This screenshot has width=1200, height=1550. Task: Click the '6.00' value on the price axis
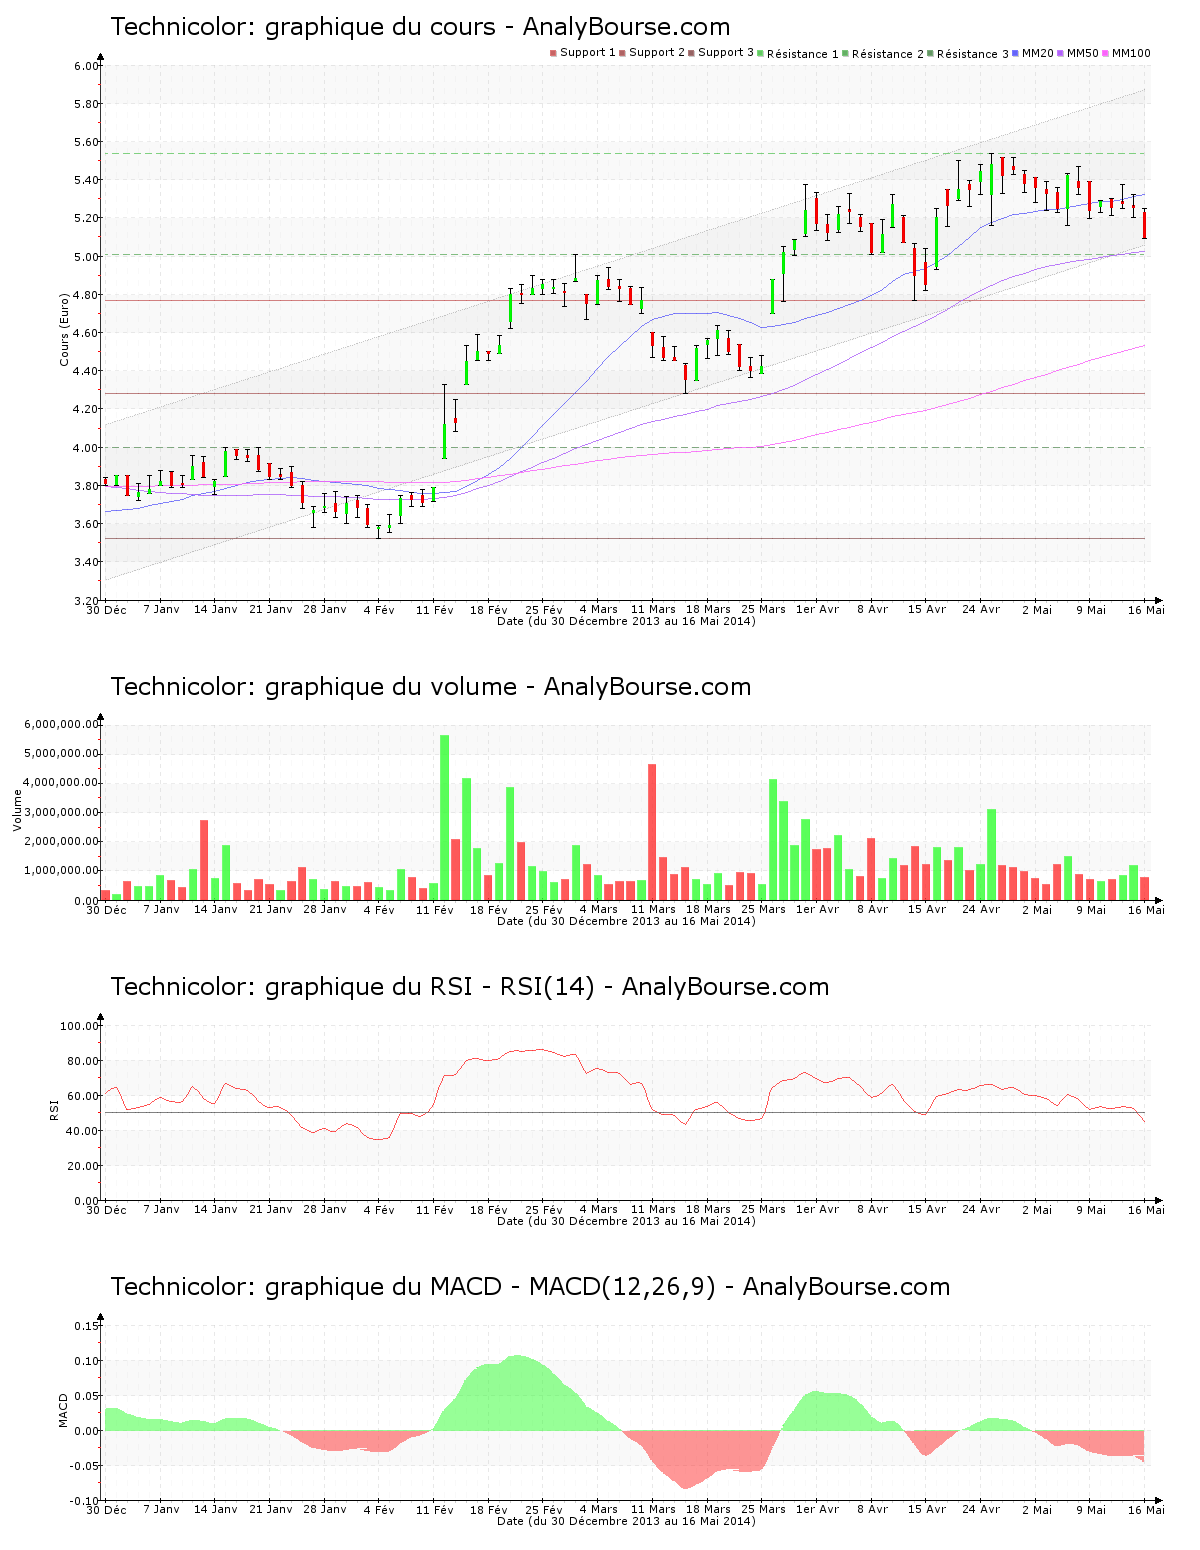86,66
